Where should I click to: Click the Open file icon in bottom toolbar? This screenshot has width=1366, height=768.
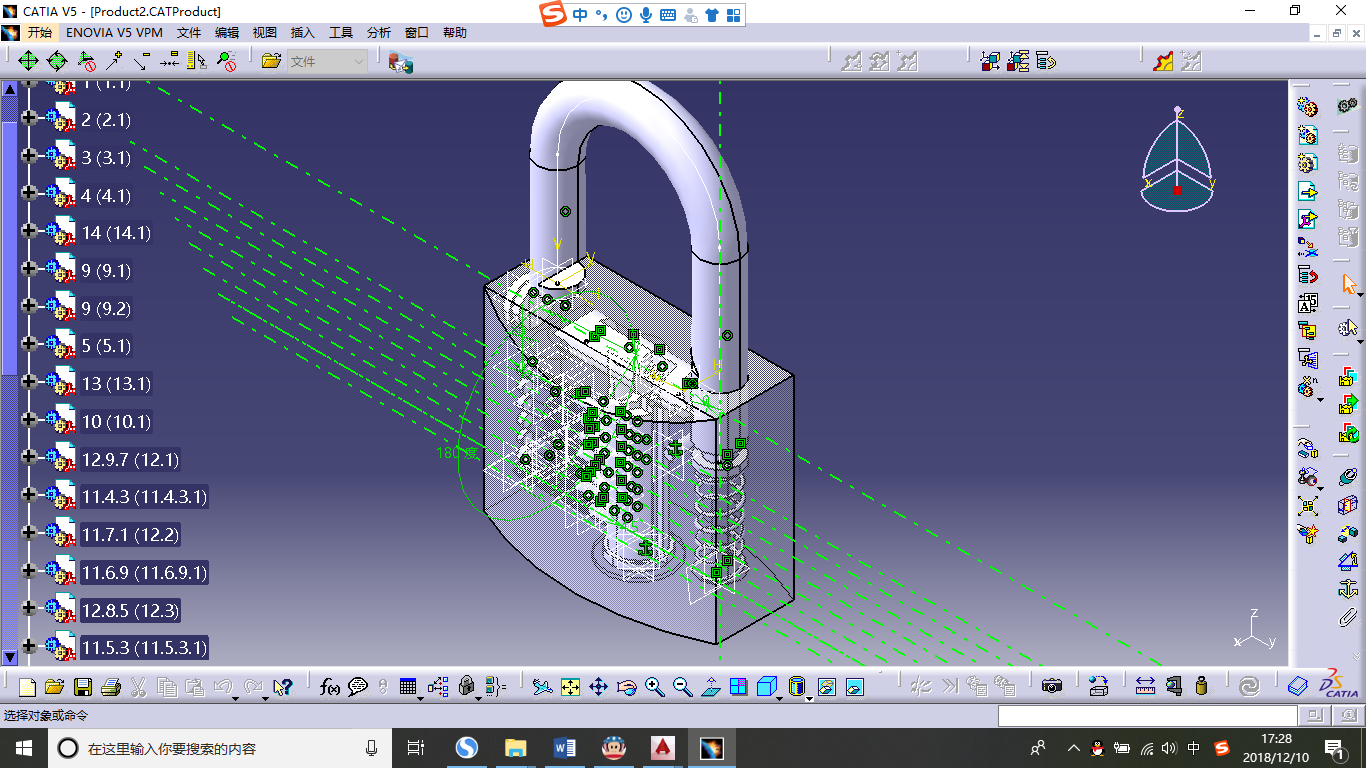[x=54, y=687]
